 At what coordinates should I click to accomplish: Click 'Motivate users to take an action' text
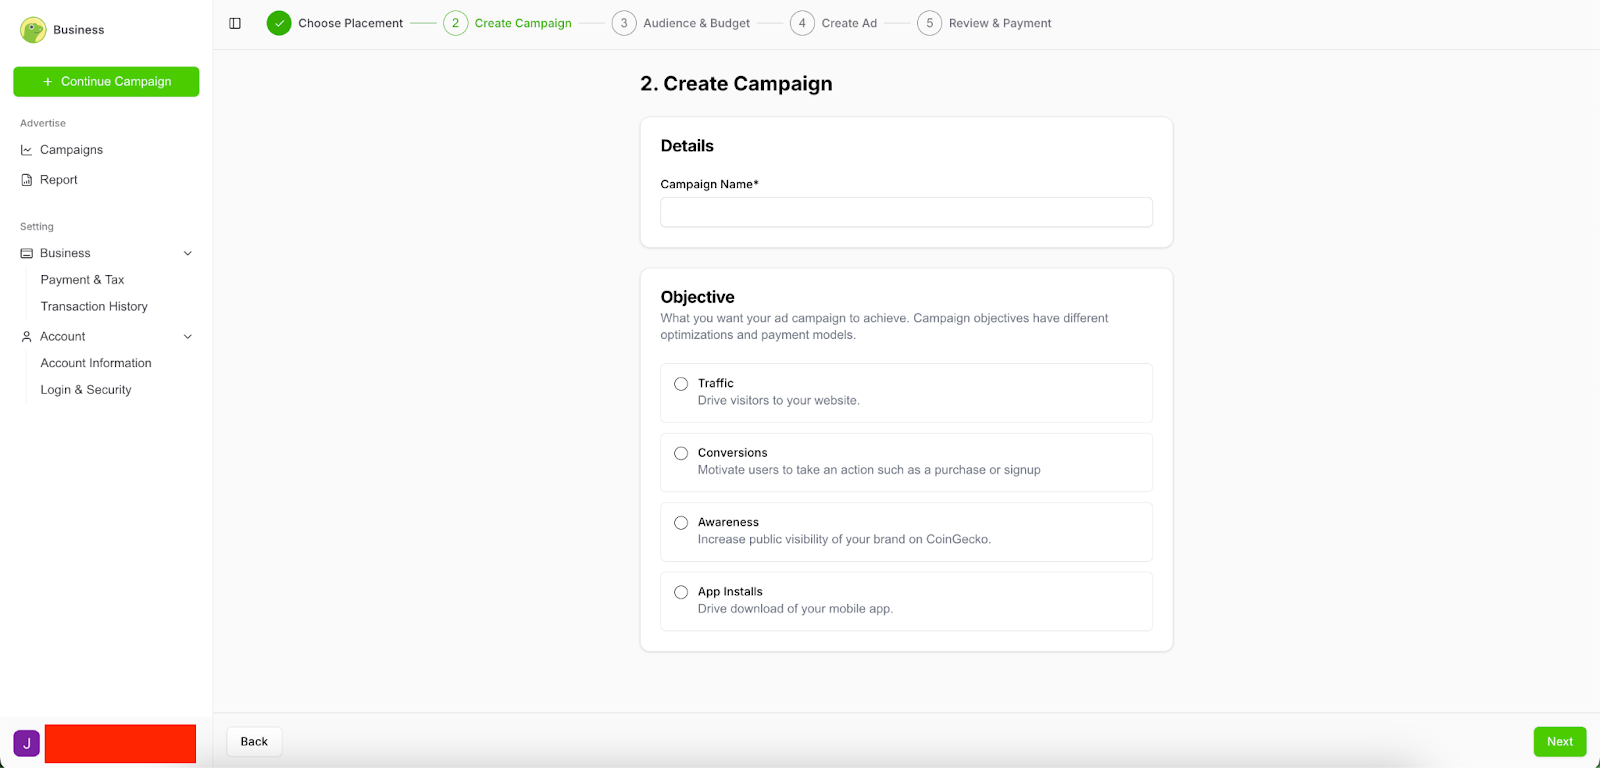click(869, 470)
